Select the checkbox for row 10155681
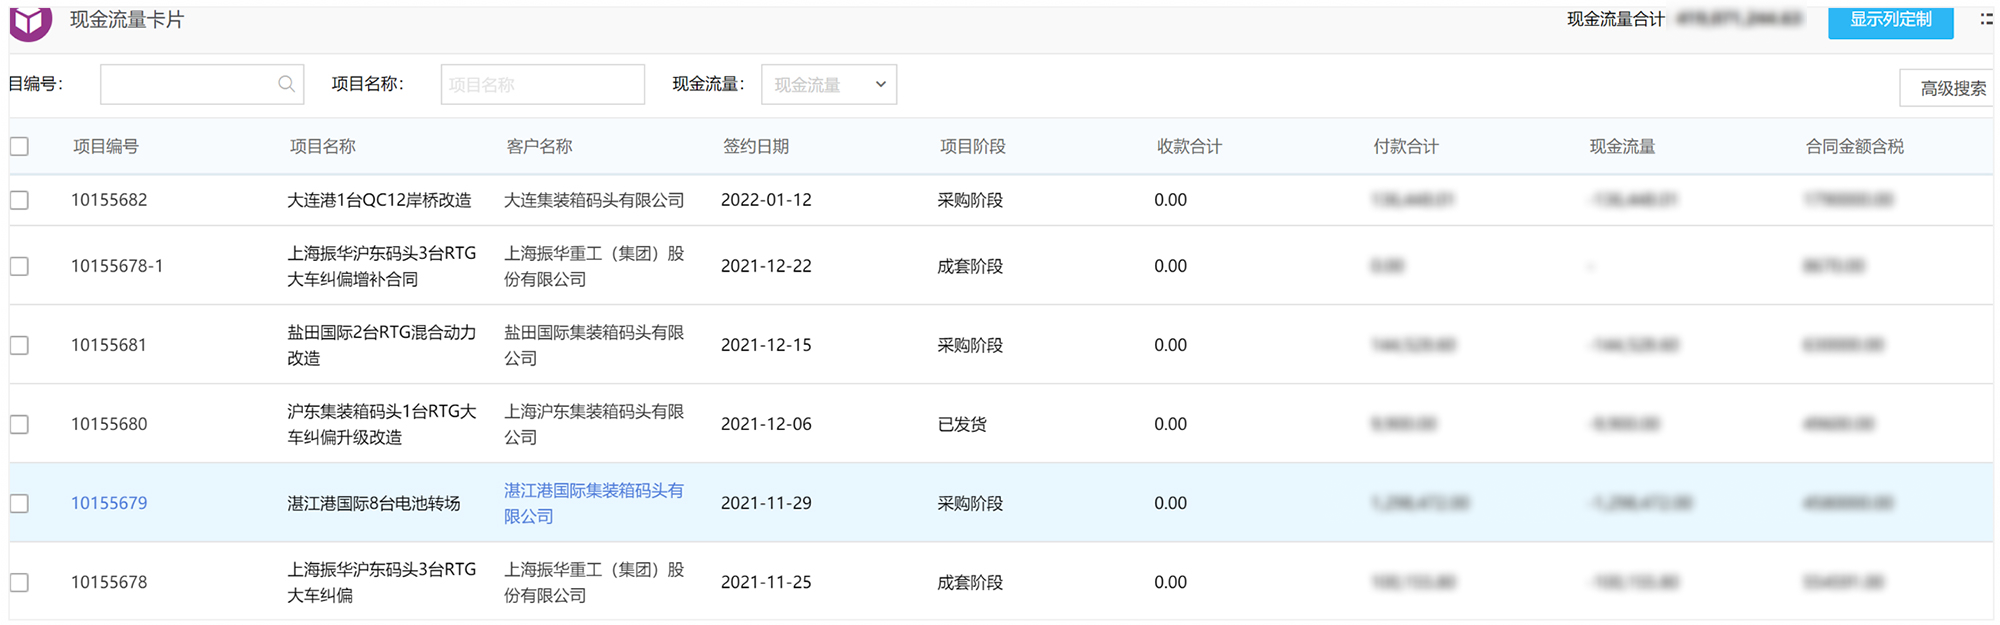The height and width of the screenshot is (625, 2000). tap(19, 345)
